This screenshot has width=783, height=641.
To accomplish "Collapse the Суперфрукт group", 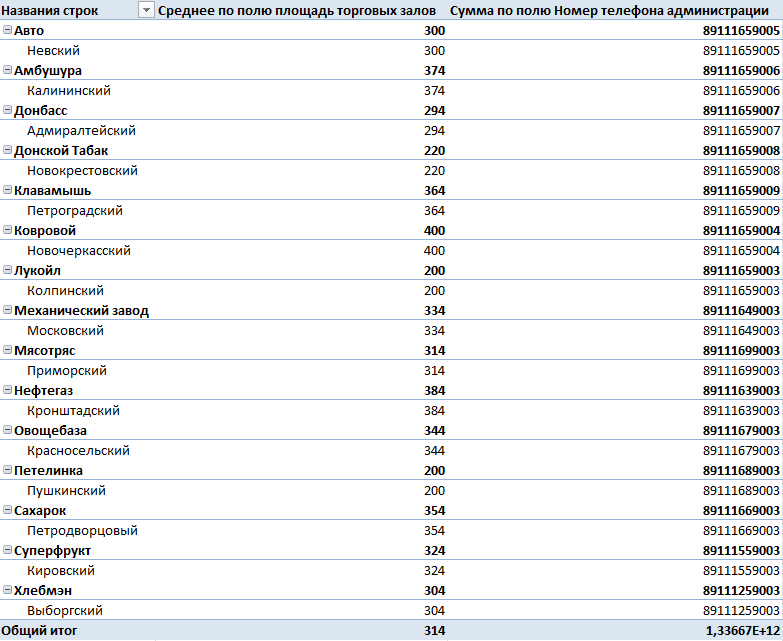I will coord(7,550).
